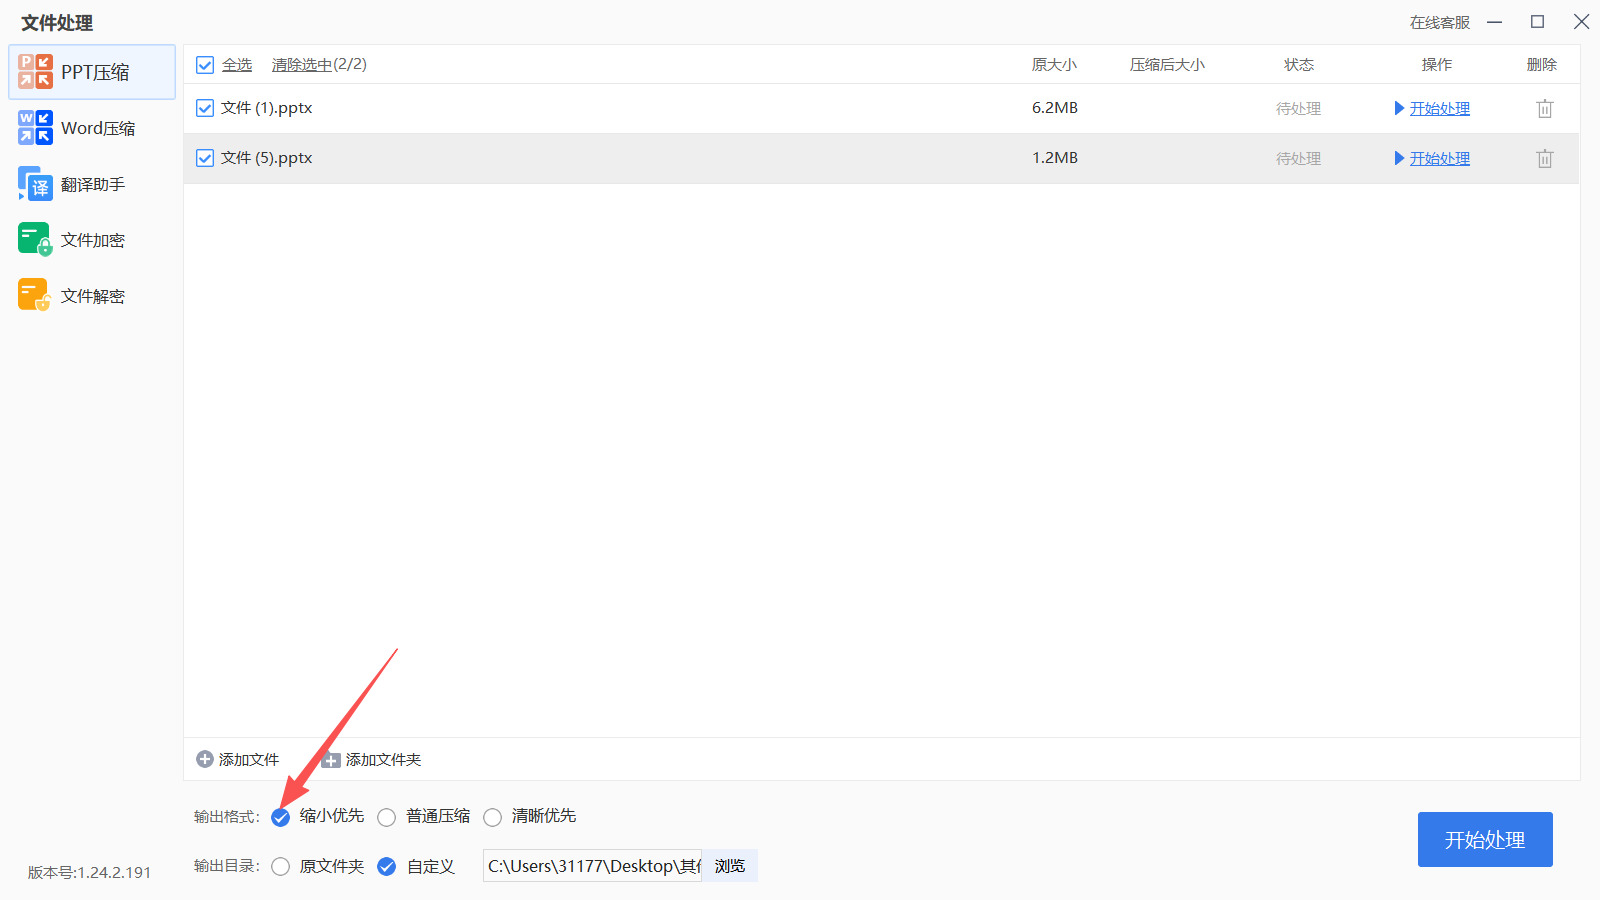This screenshot has height=900, width=1600.
Task: Click the 原大小 column header
Action: pos(1054,65)
